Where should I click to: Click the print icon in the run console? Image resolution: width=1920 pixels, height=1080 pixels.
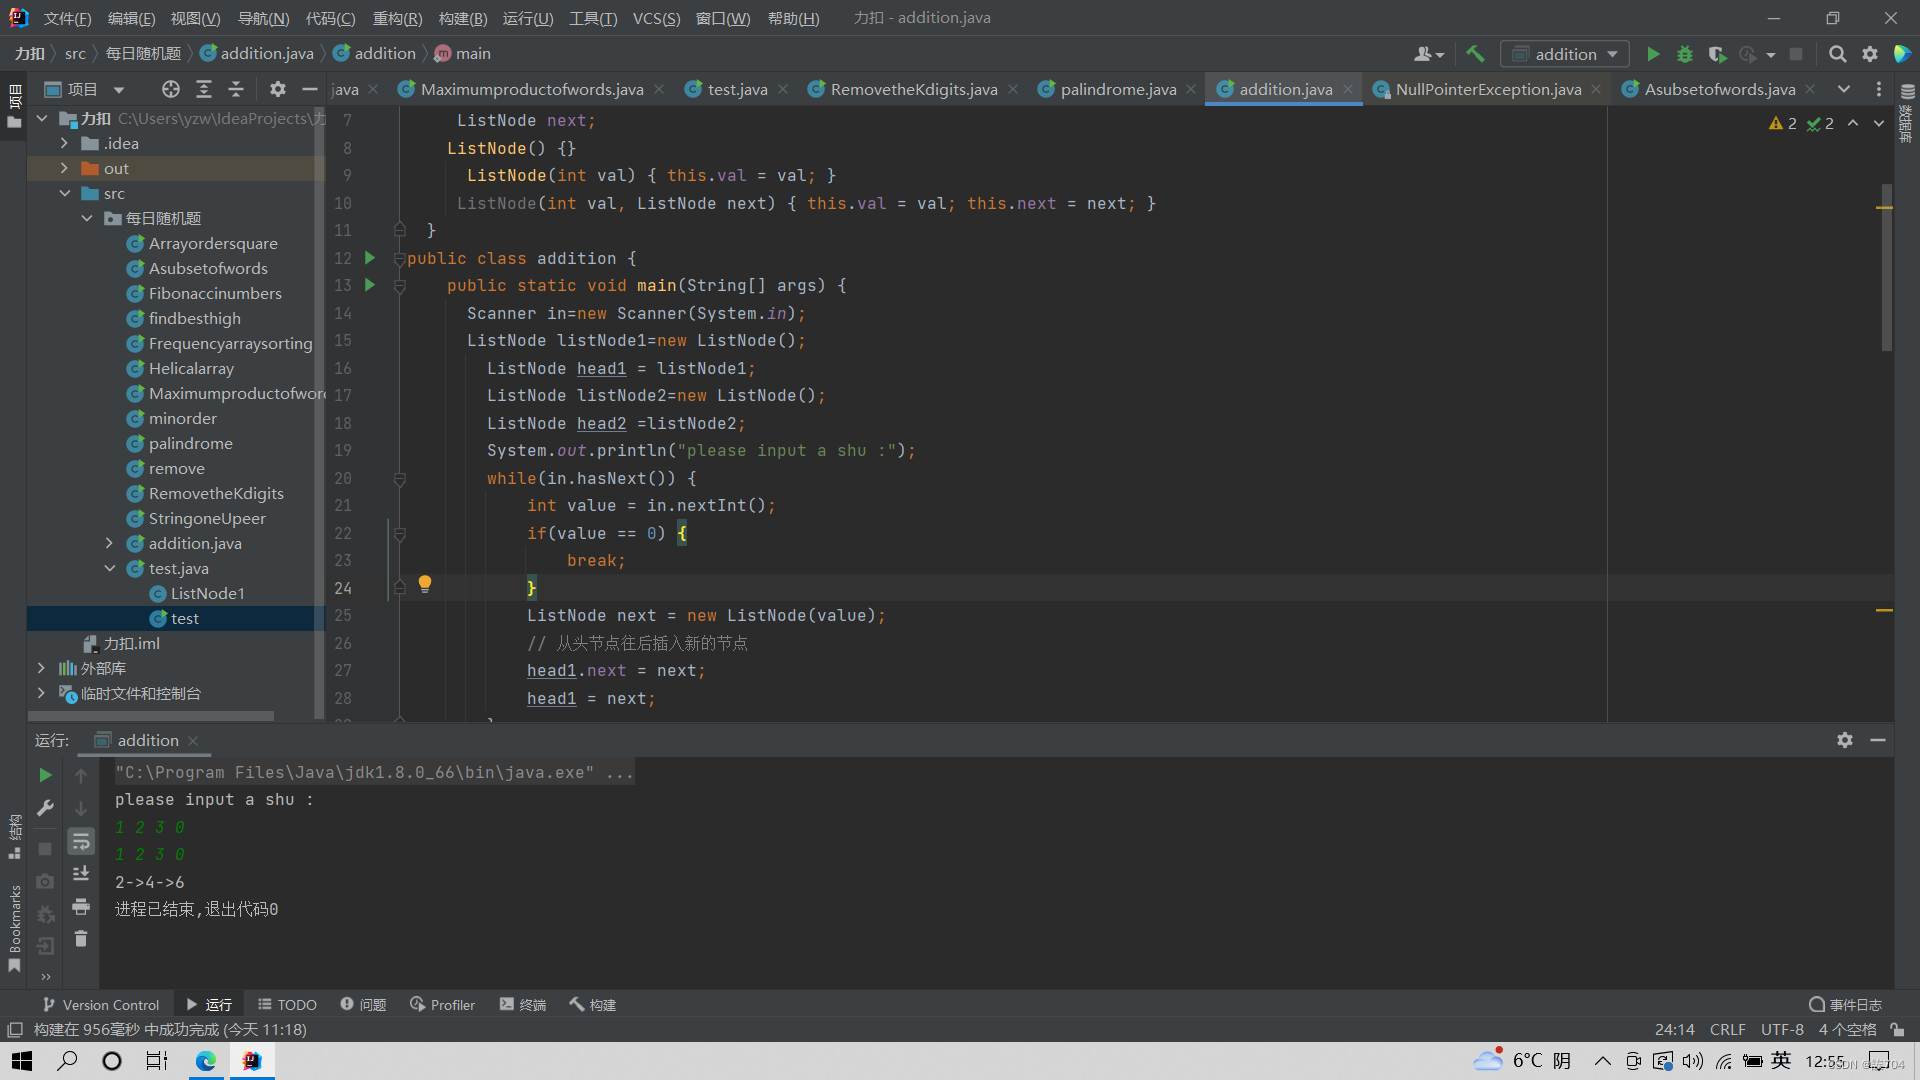pos(81,907)
